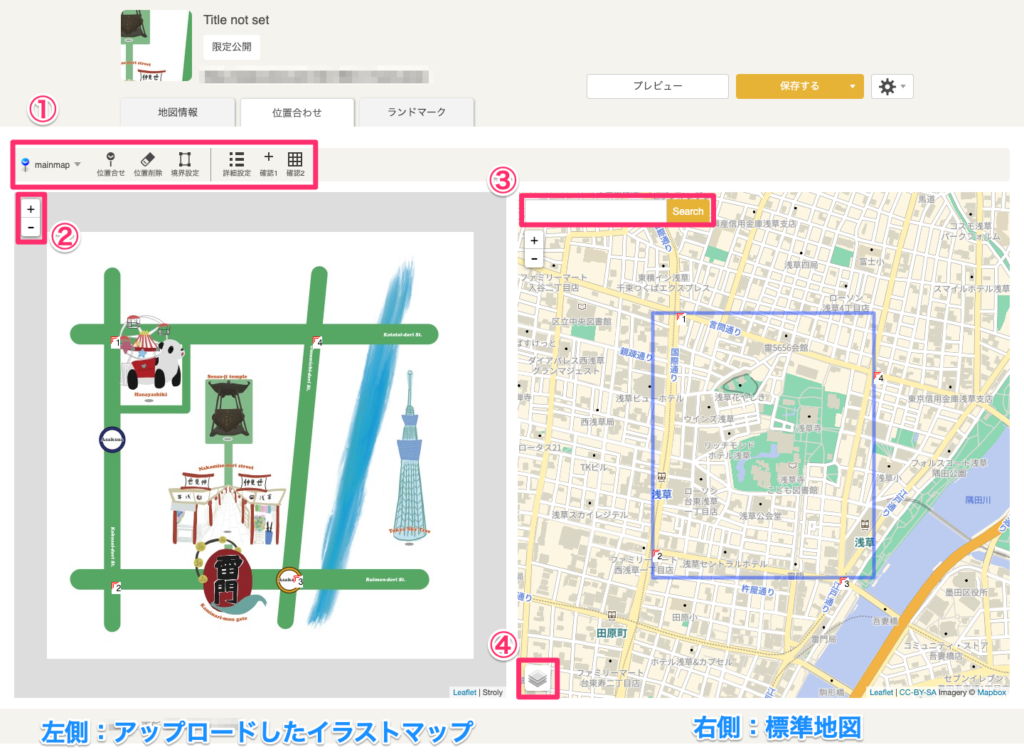Zoom out on the illustrated map
The width and height of the screenshot is (1024, 752).
click(x=31, y=228)
